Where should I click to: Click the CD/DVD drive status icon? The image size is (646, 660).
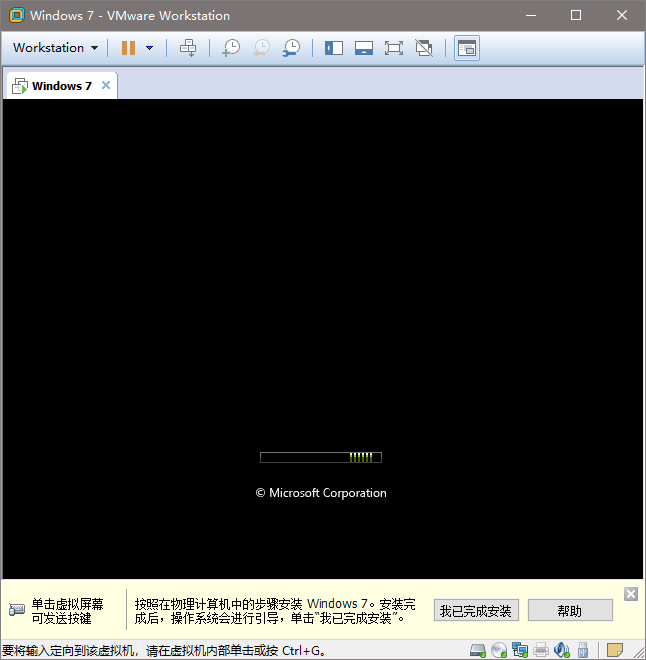click(x=499, y=650)
